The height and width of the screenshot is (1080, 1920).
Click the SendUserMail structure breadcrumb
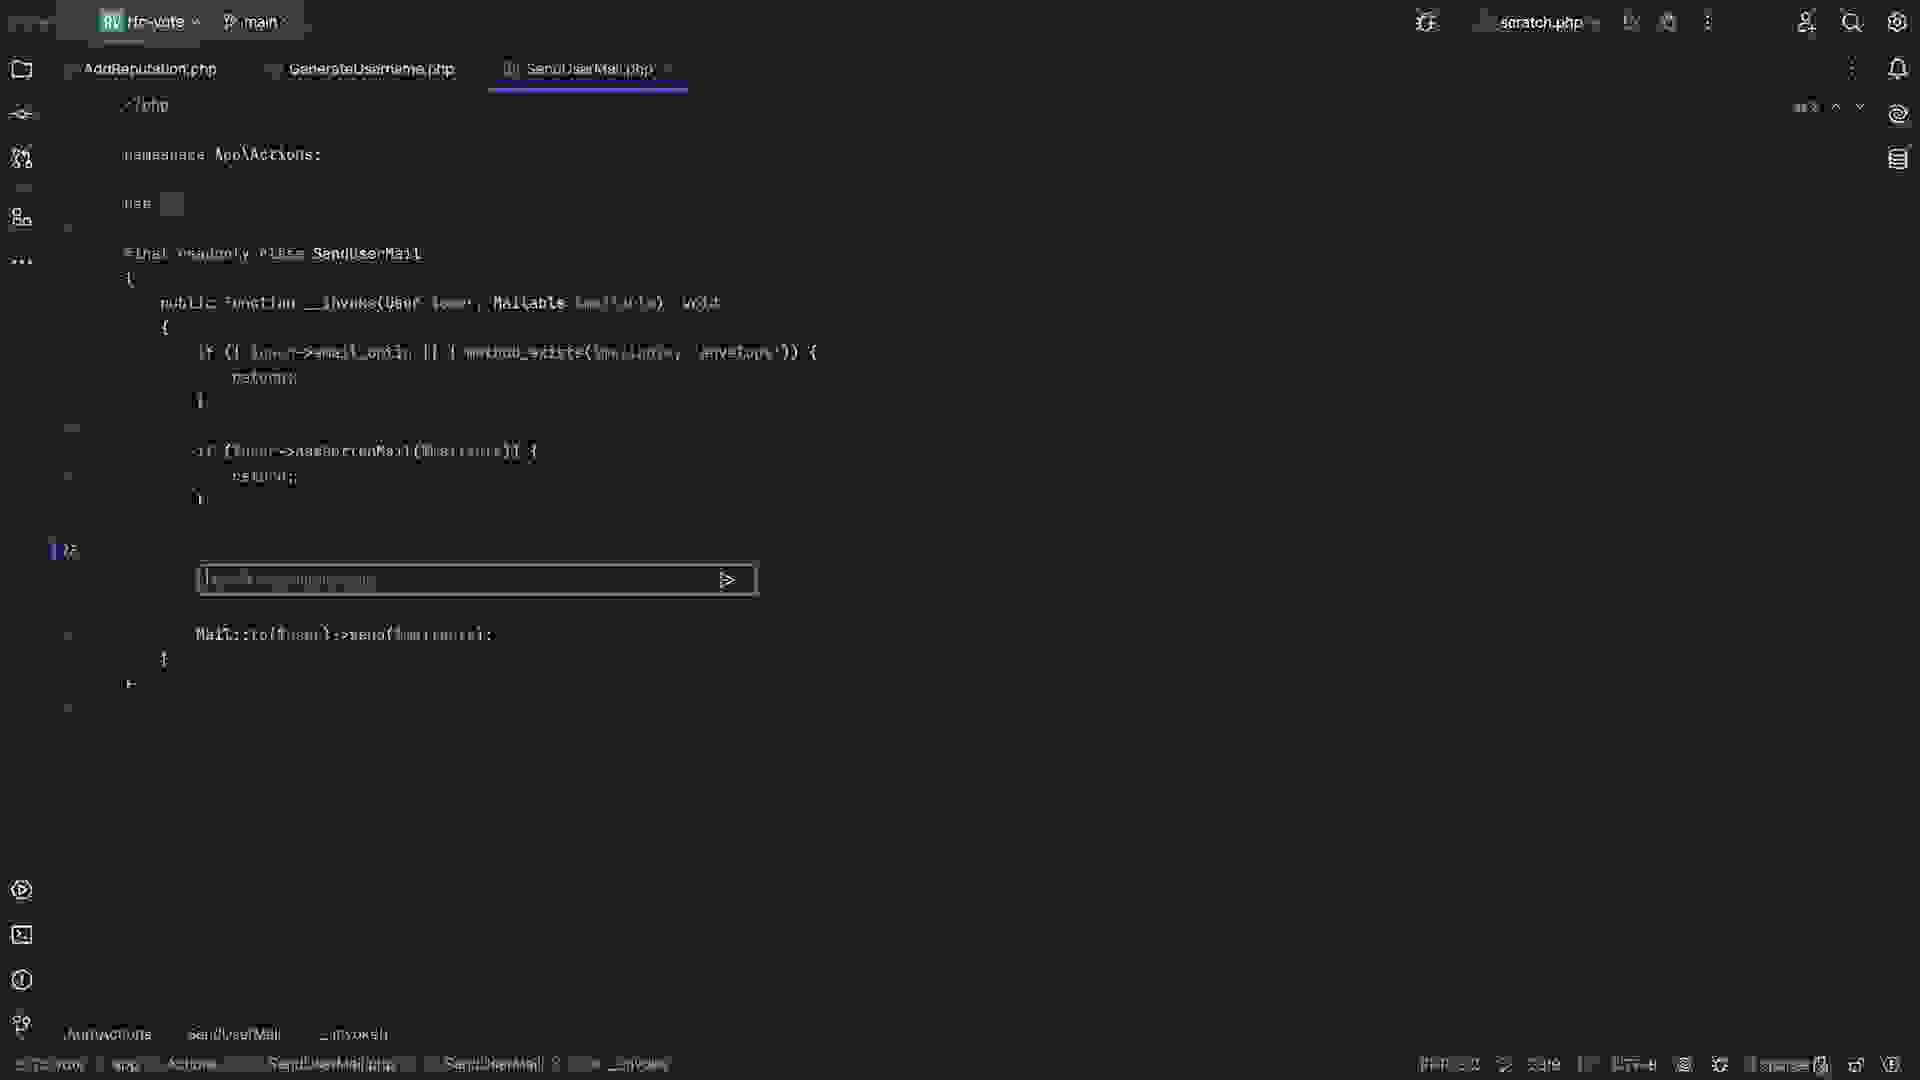pos(234,1034)
